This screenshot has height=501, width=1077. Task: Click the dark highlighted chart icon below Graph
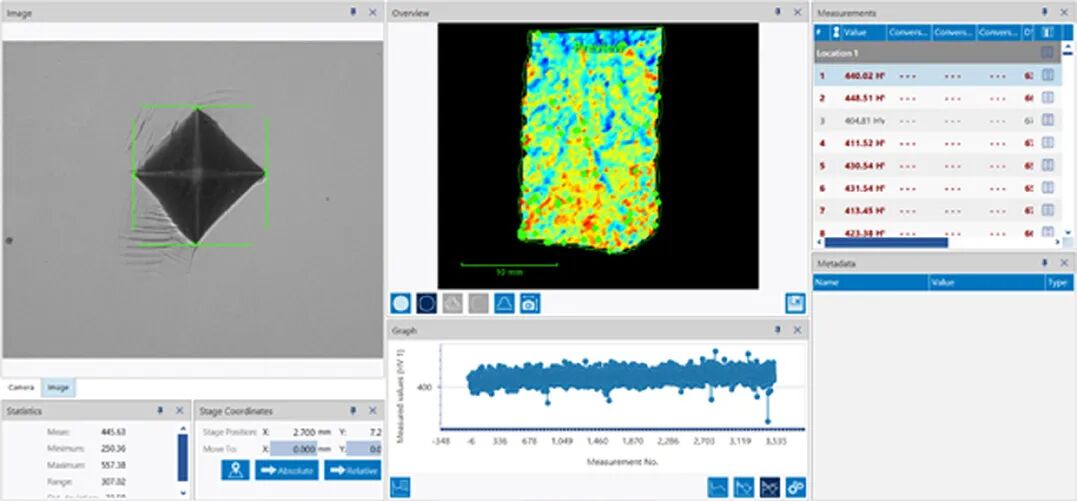pyautogui.click(x=770, y=487)
